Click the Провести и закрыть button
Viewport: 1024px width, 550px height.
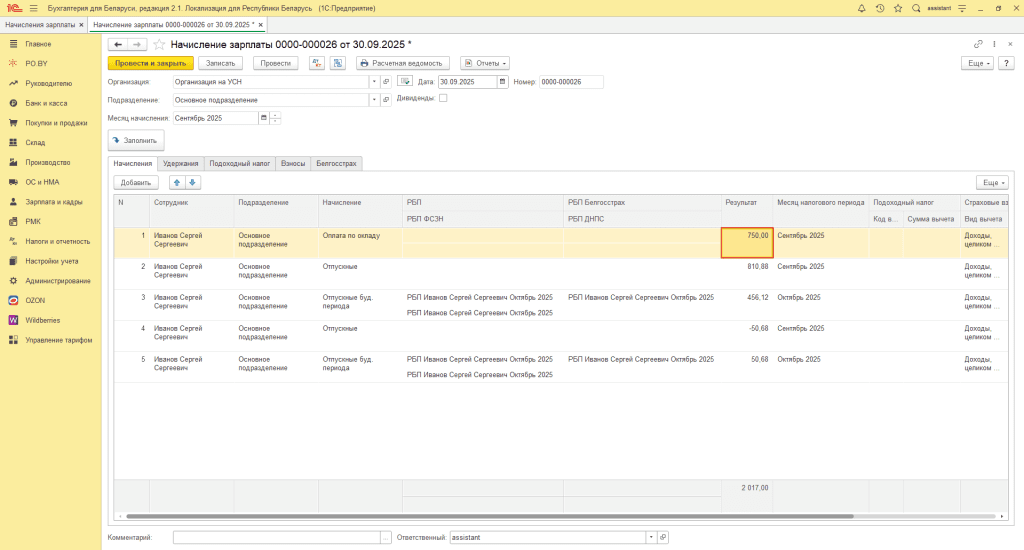150,63
